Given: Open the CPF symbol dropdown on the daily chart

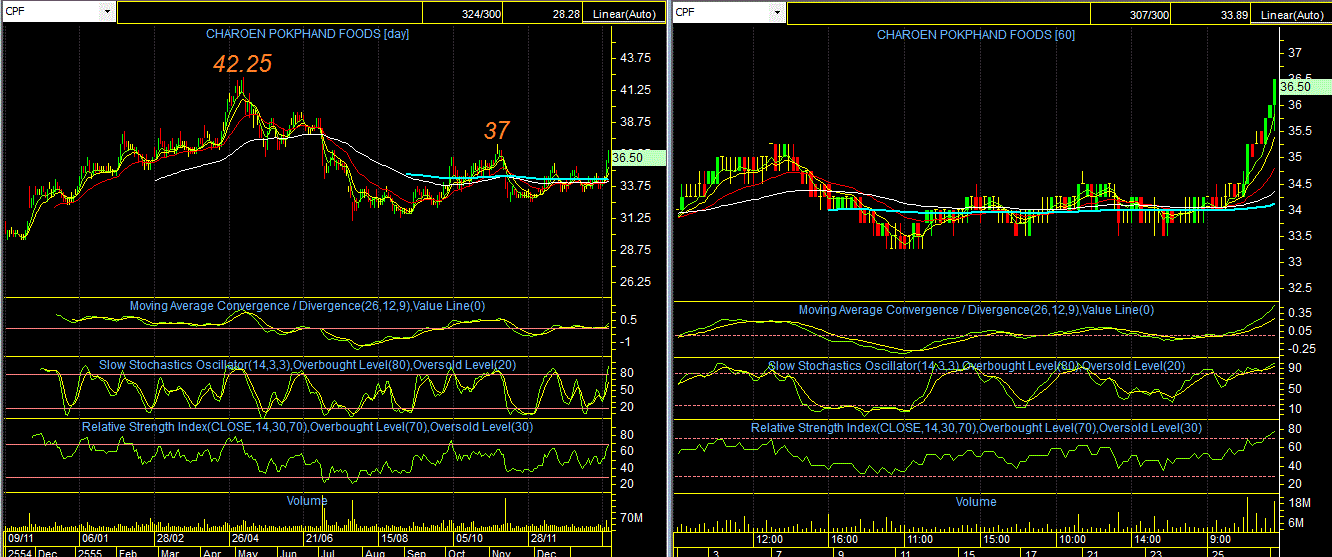Looking at the screenshot, I should pos(107,12).
